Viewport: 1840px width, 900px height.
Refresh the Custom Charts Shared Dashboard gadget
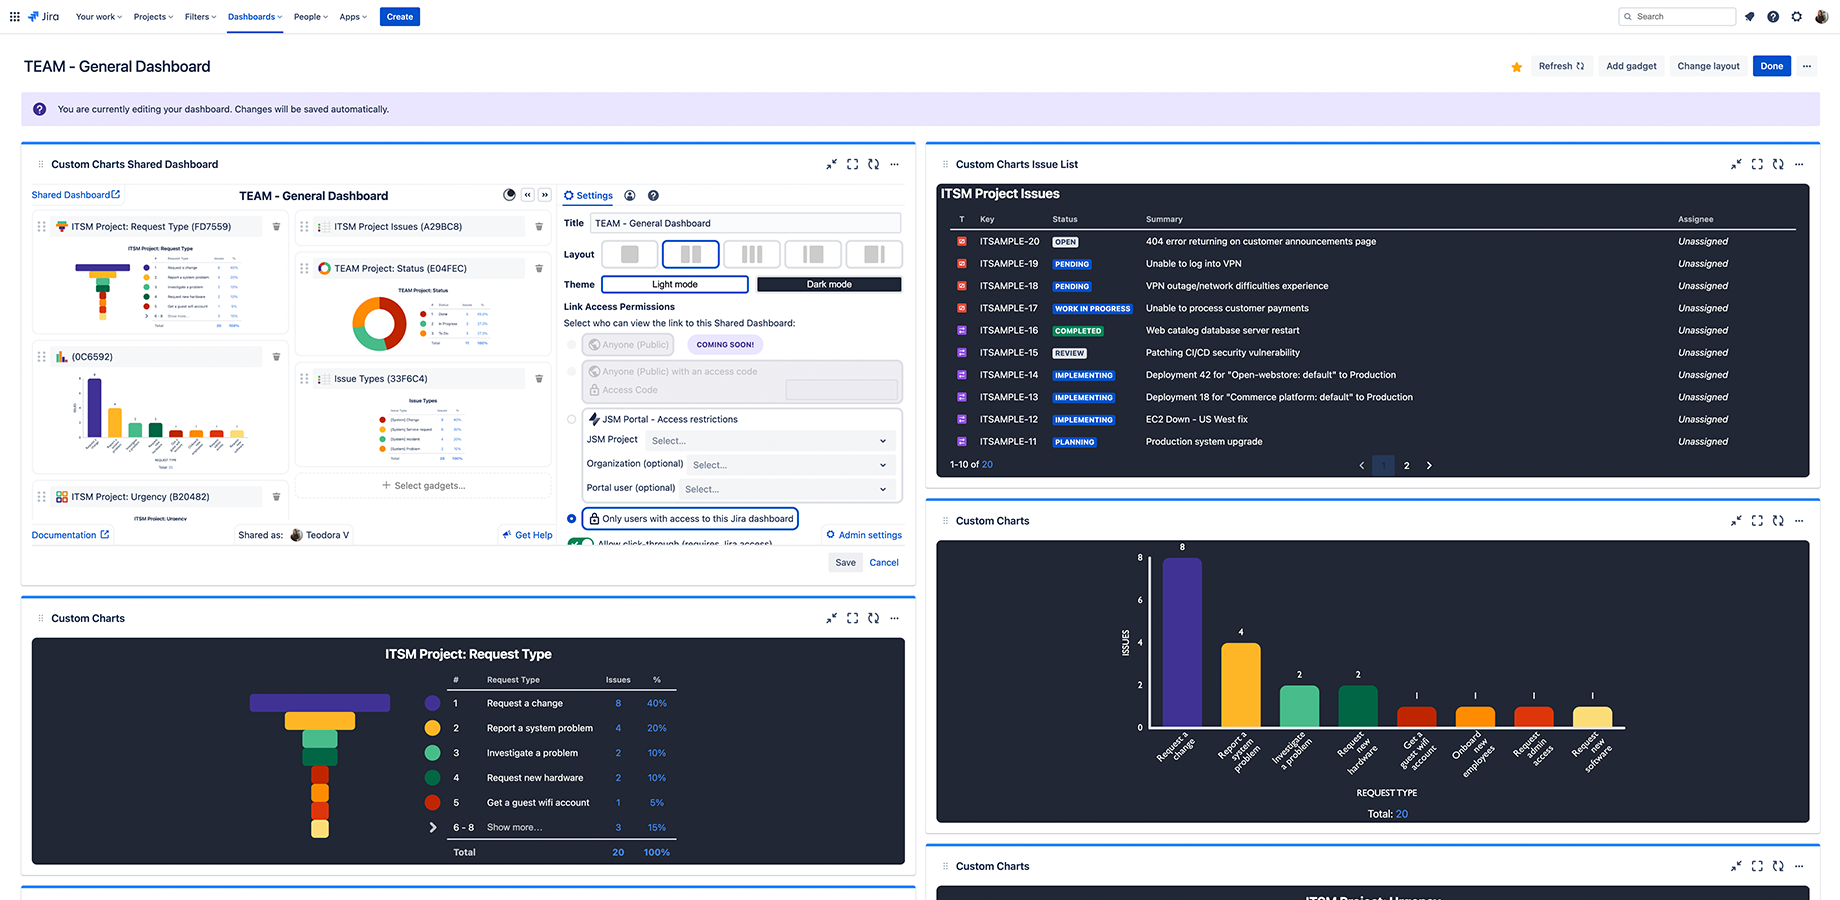point(874,165)
